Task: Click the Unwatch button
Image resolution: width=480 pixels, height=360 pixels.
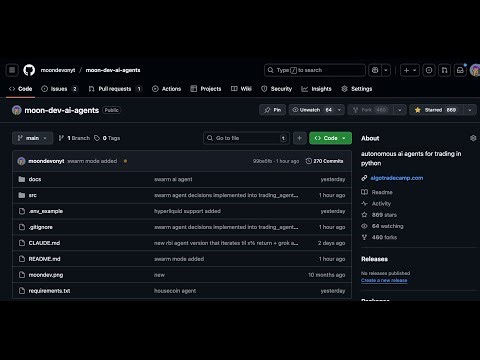Action: (312, 110)
